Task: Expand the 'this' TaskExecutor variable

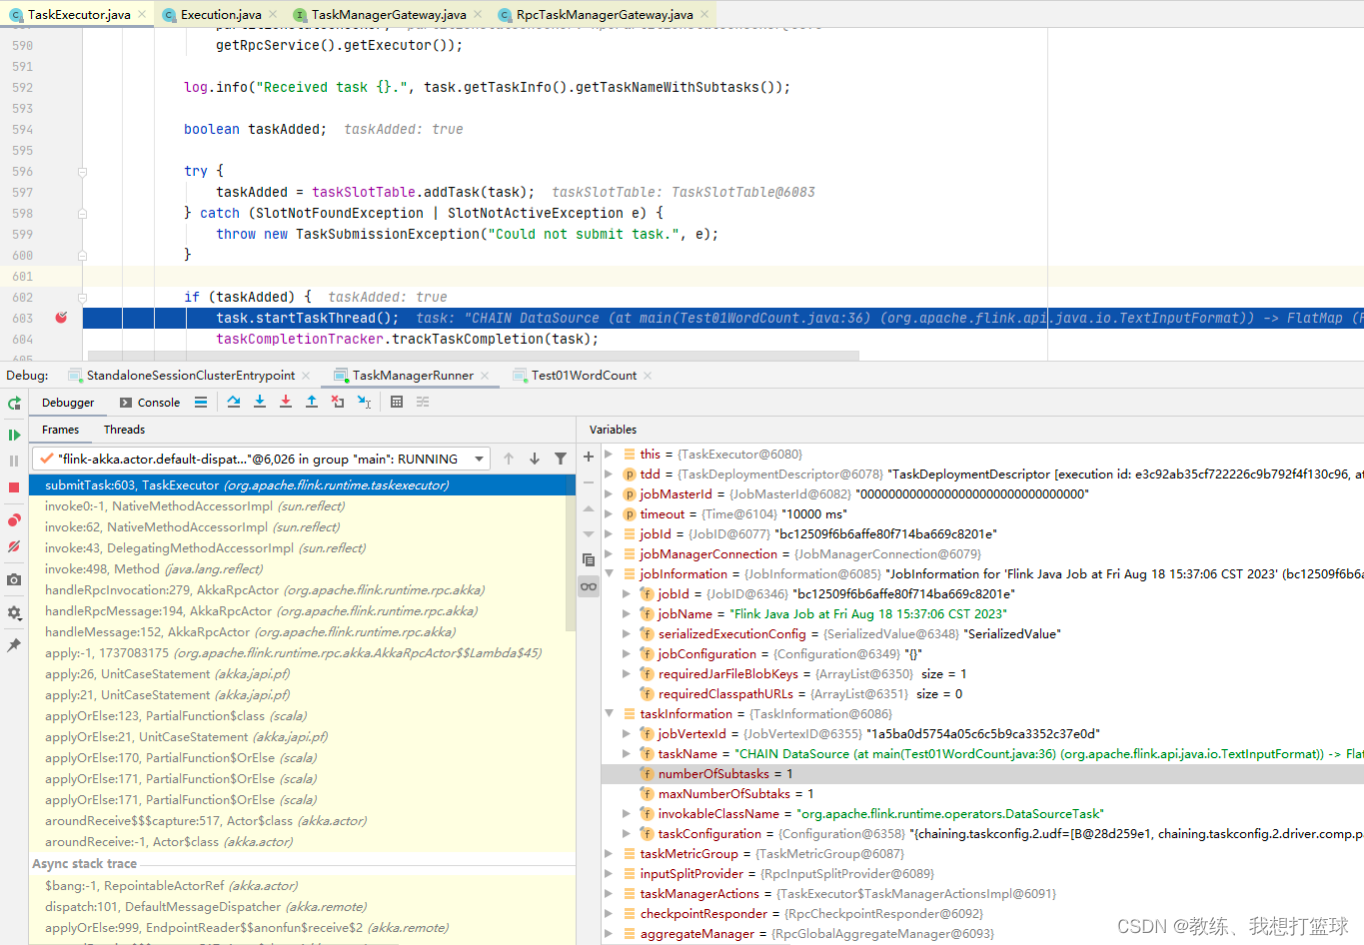Action: click(x=609, y=454)
